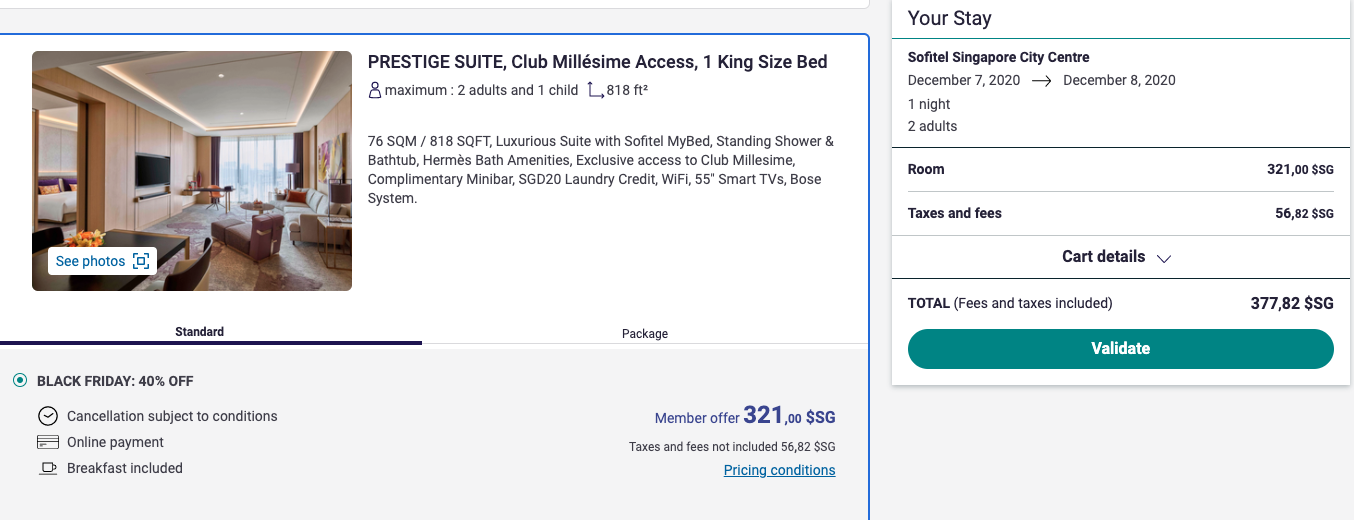
Task: Click the Sofitel Singapore City Centre name
Action: coord(998,57)
